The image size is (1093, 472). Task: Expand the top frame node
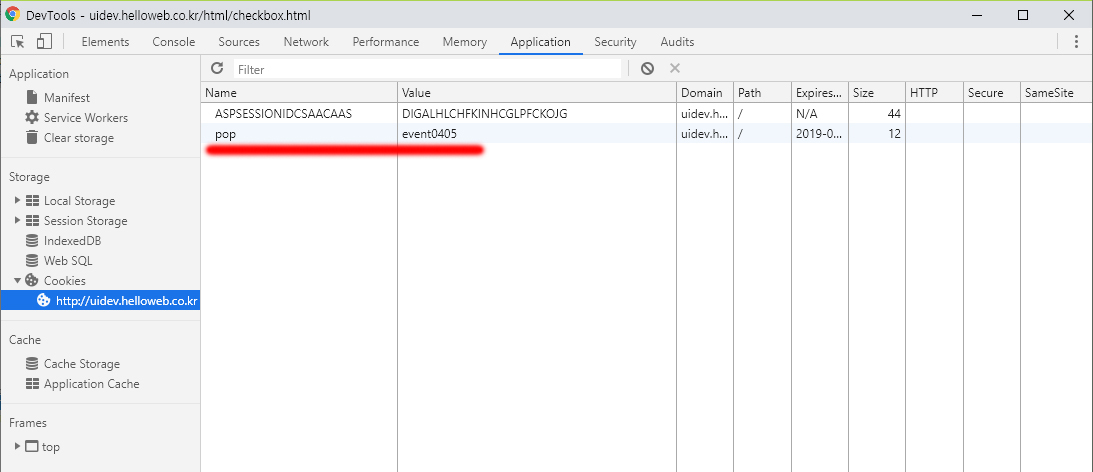(17, 446)
